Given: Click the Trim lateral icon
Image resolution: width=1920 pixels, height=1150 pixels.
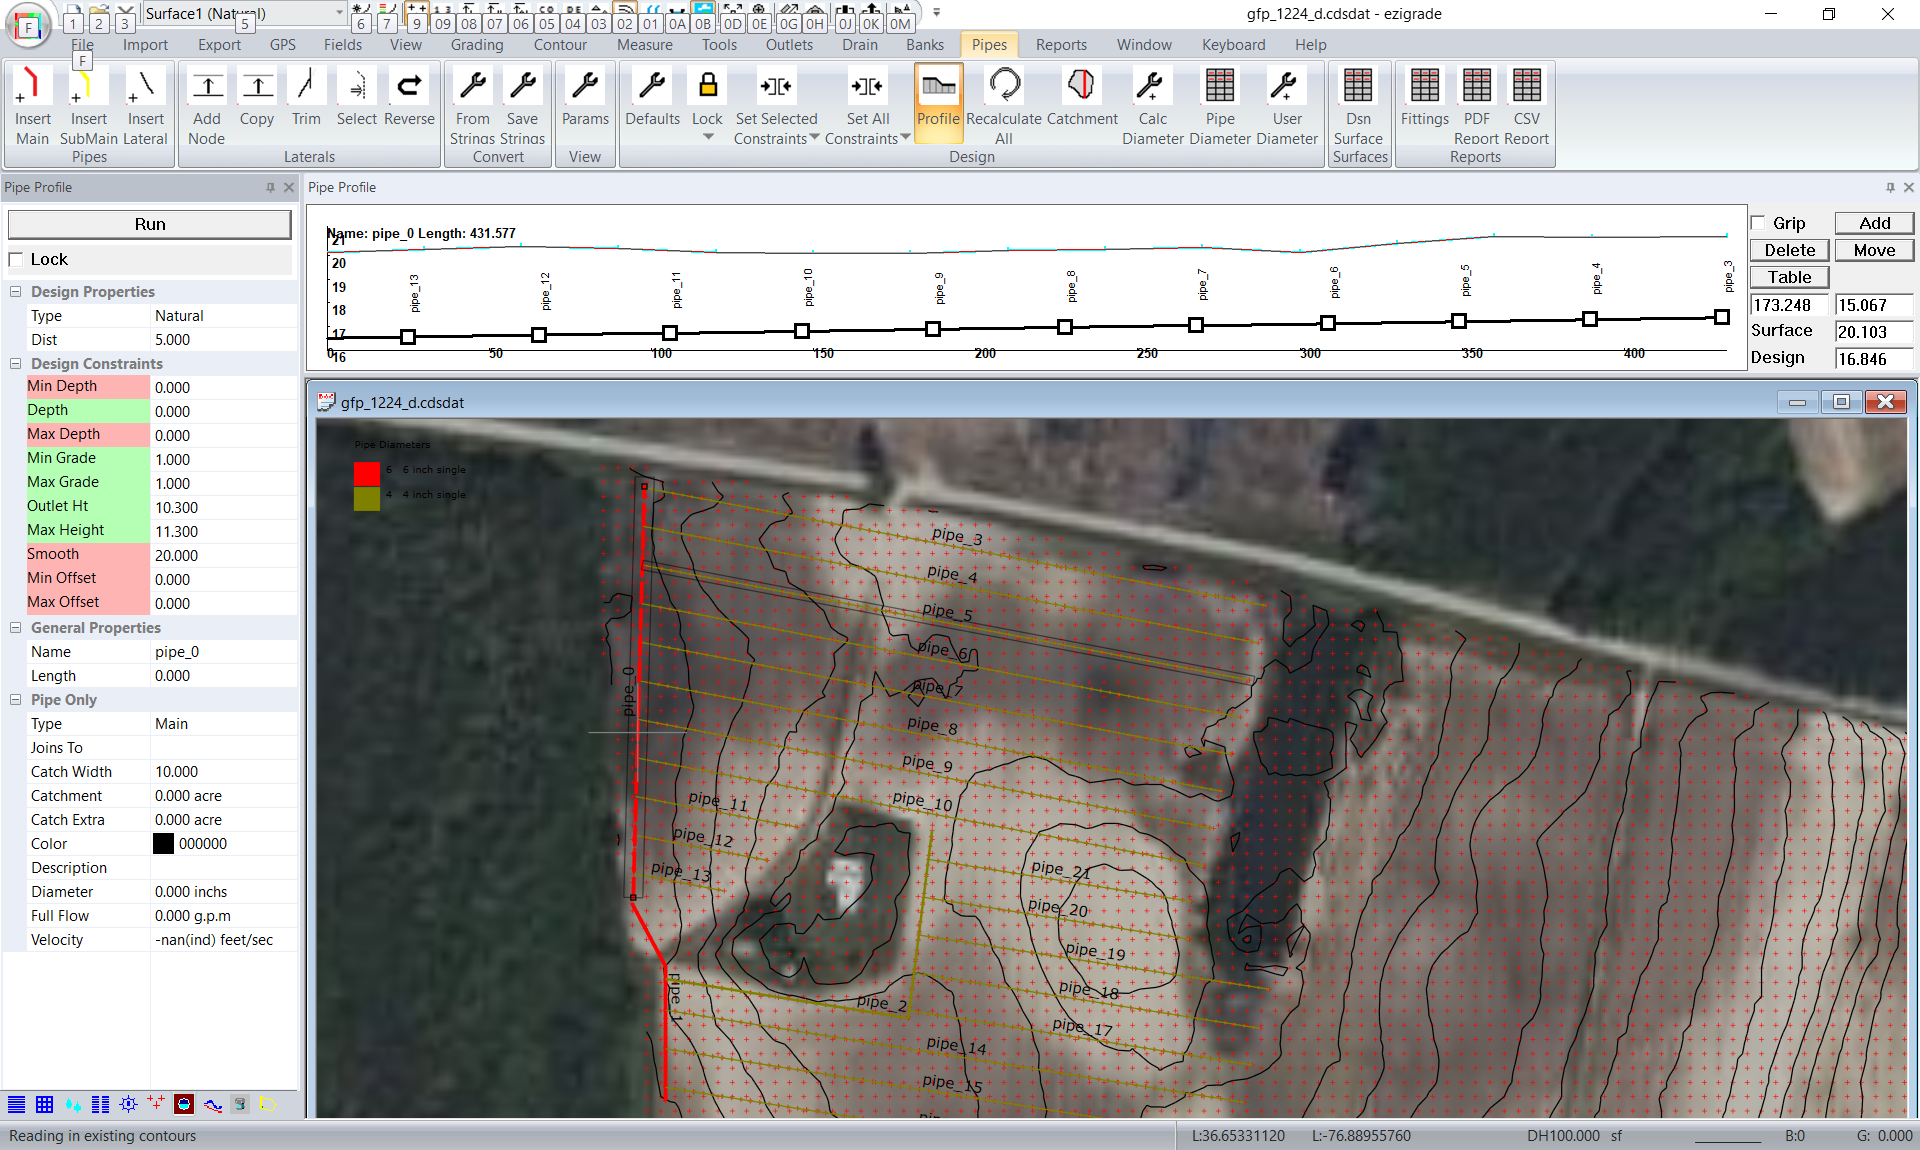Looking at the screenshot, I should pos(306,86).
